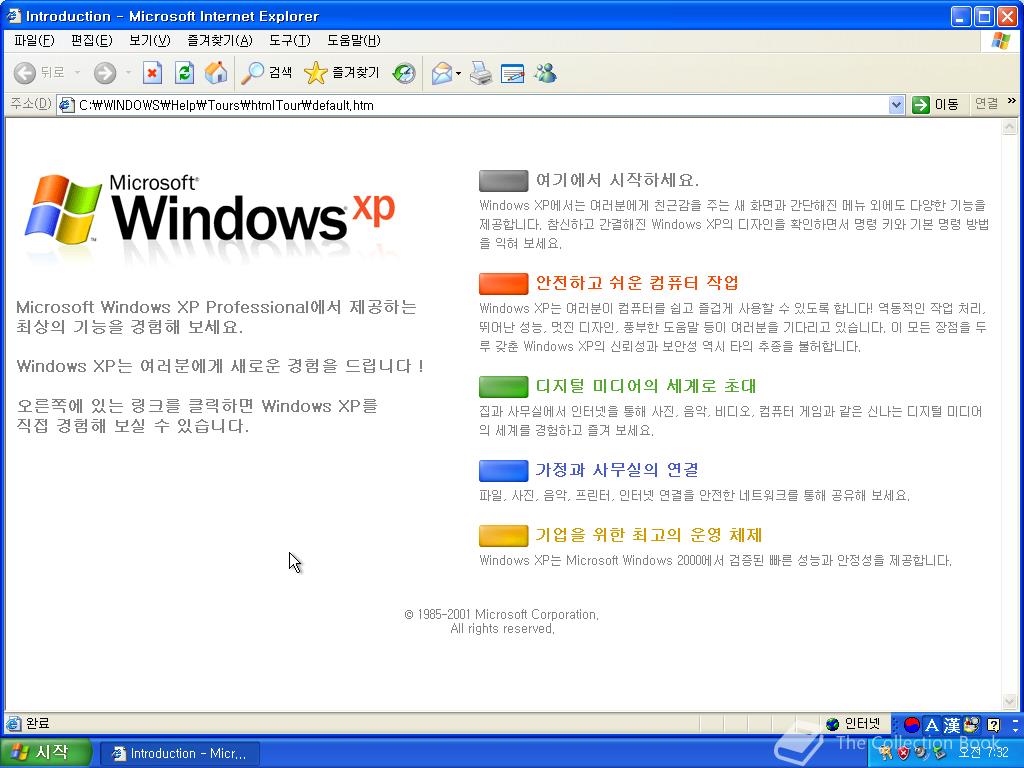Viewport: 1024px width, 768px height.
Task: Click the Stop loading icon
Action: pyautogui.click(x=152, y=72)
